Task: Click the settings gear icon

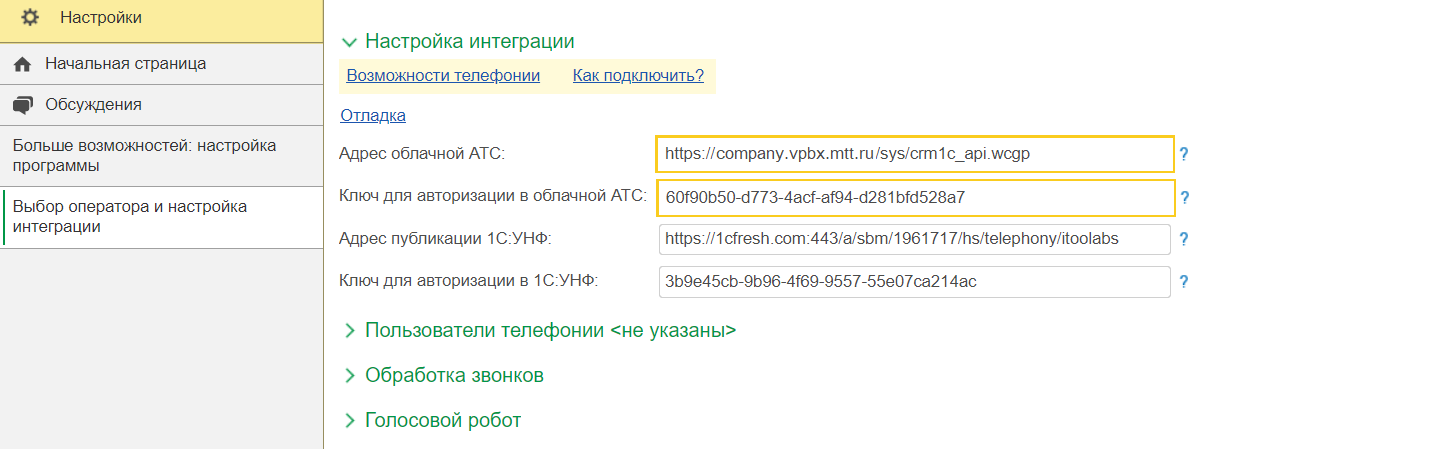Action: click(30, 17)
